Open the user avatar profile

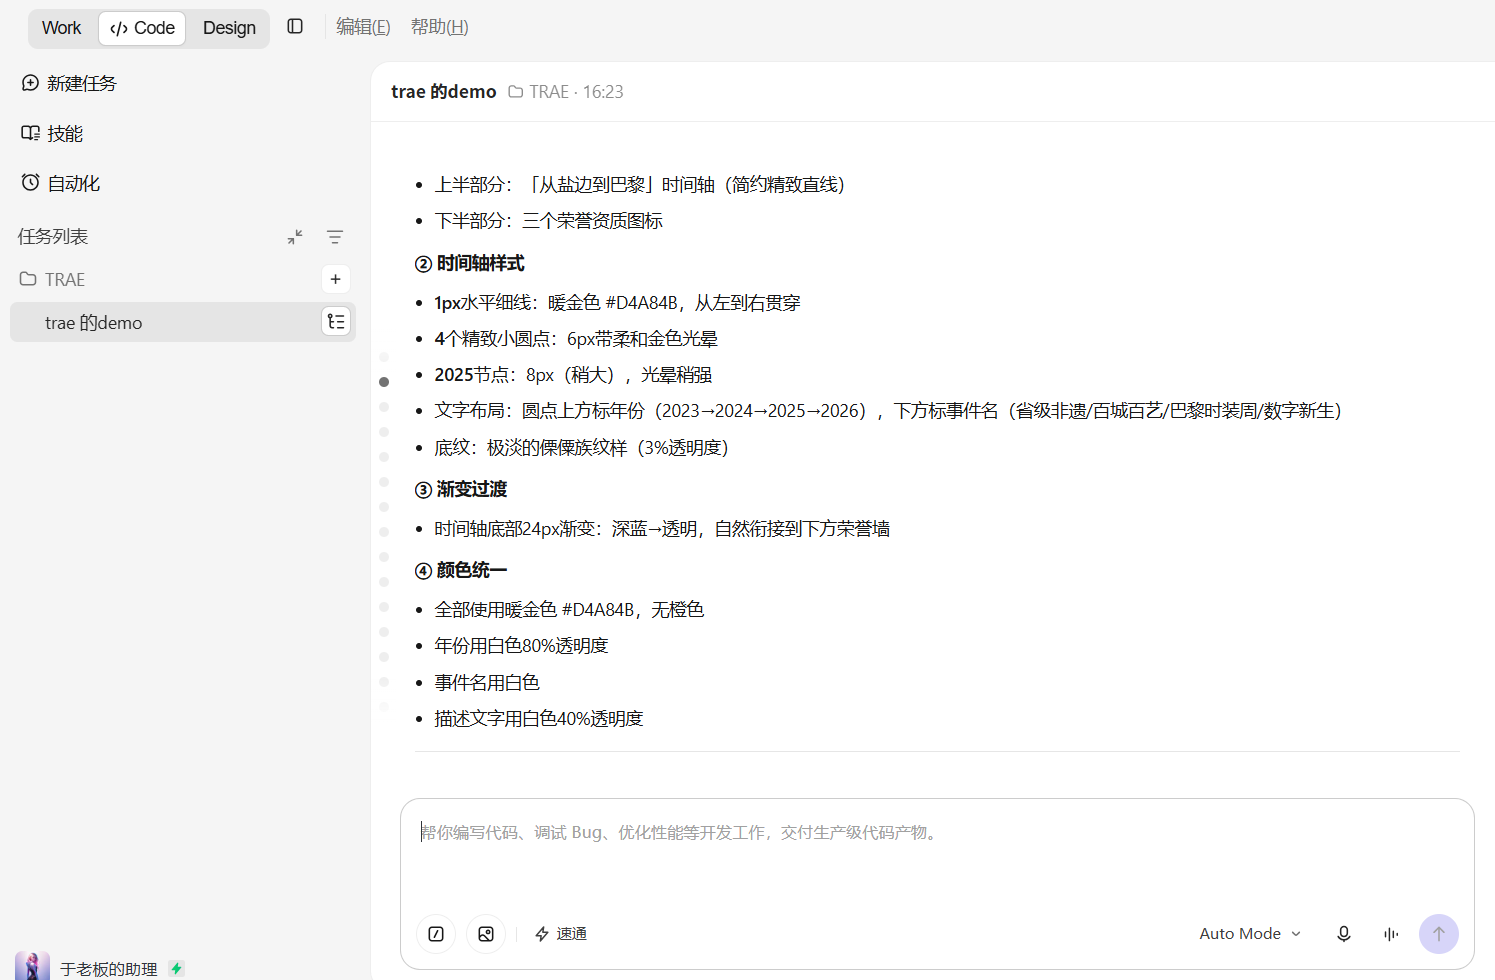[x=32, y=967]
